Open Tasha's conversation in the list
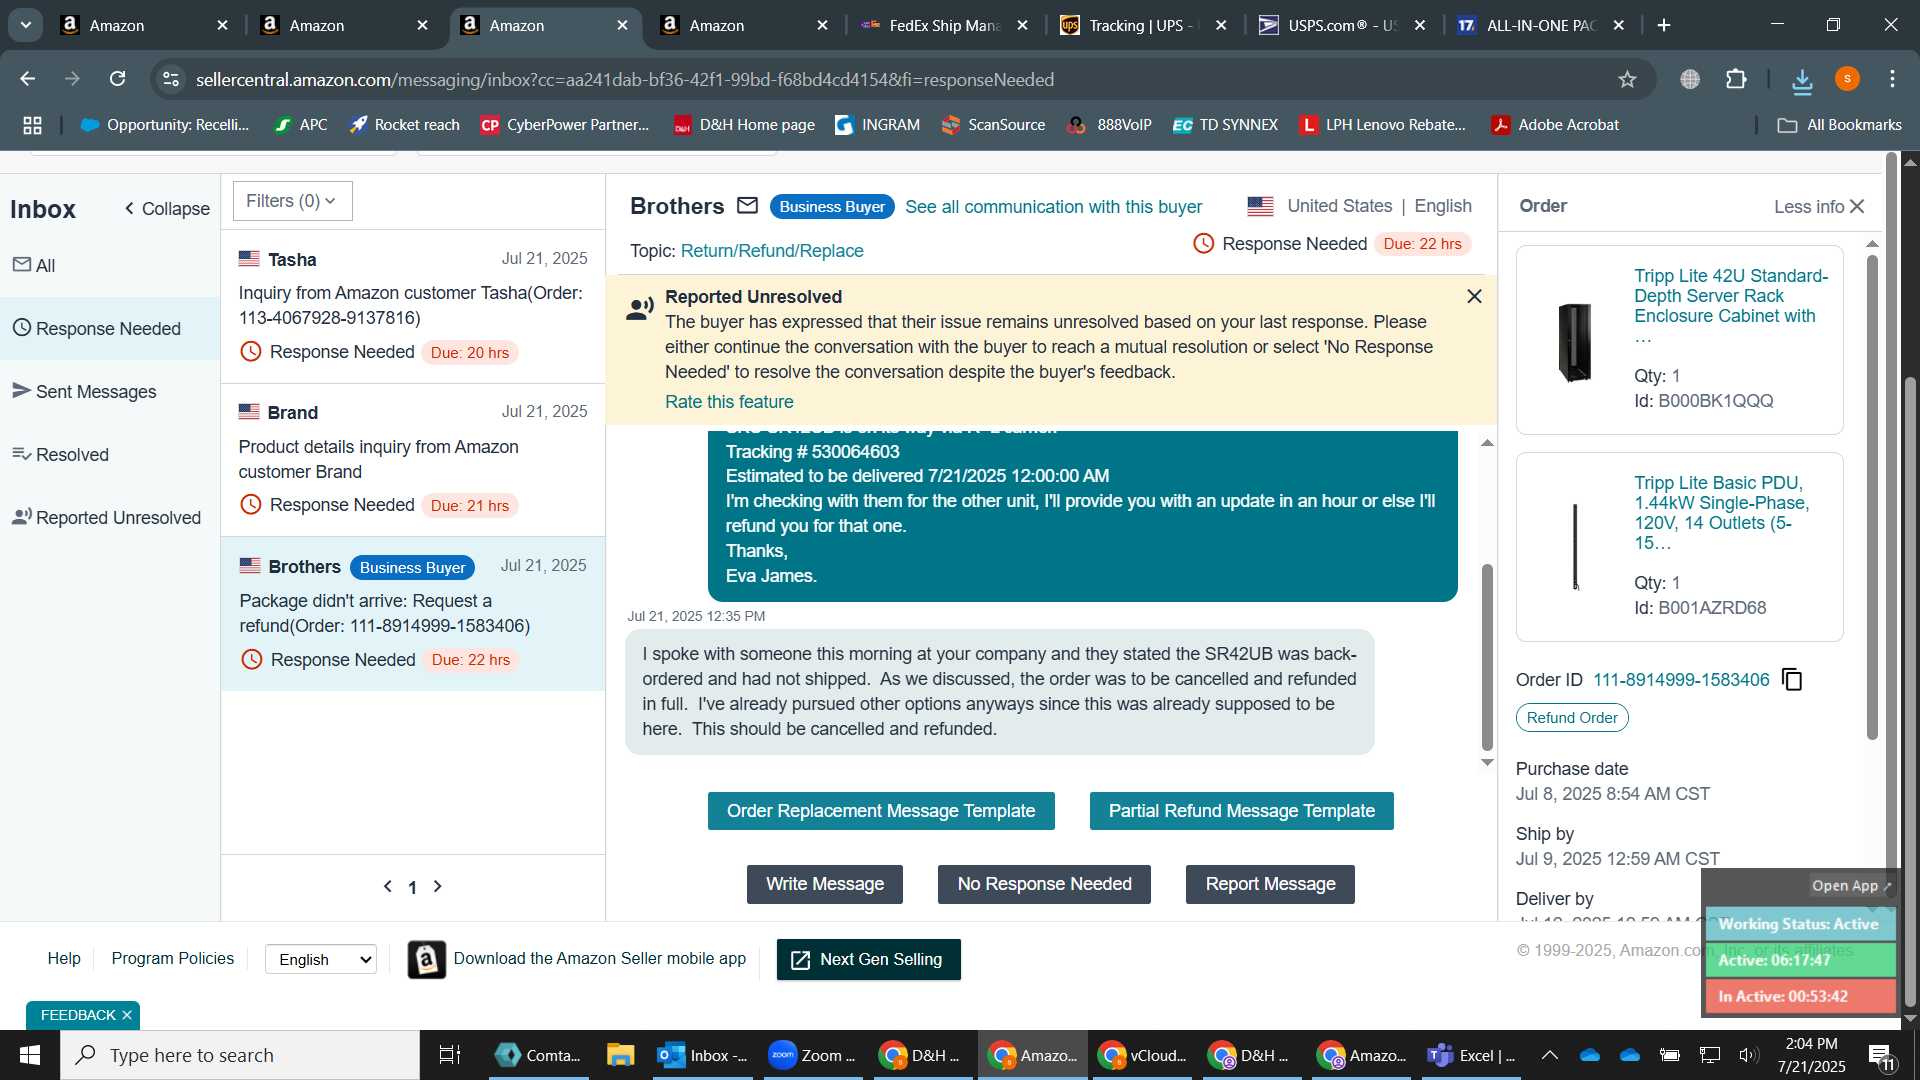Viewport: 1920px width, 1080px height. click(x=413, y=306)
